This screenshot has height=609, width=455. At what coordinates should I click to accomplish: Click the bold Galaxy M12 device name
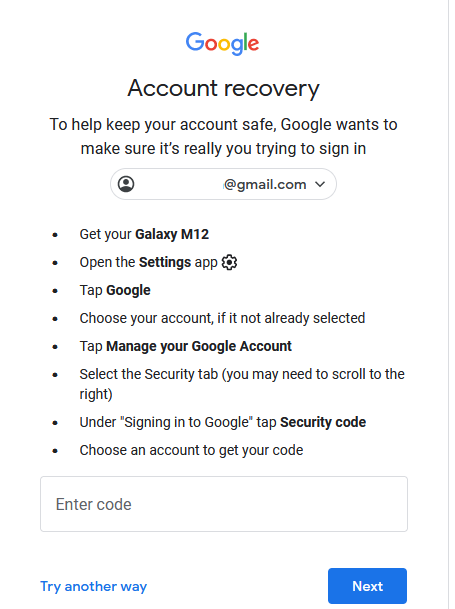(172, 234)
